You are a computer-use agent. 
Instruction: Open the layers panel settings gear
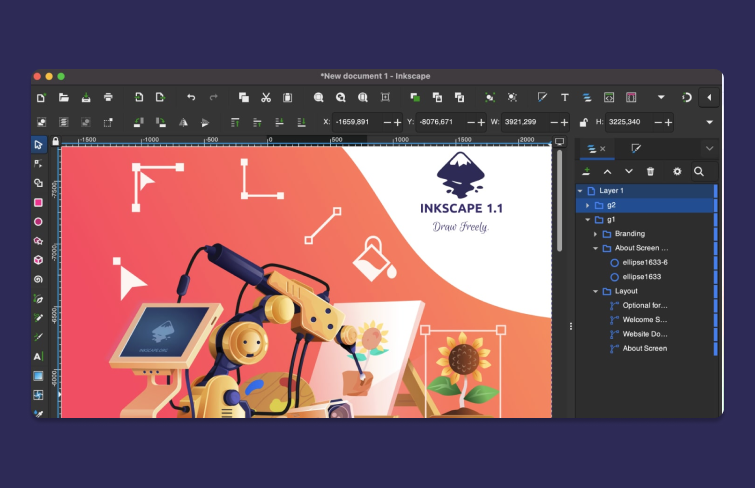coord(677,171)
